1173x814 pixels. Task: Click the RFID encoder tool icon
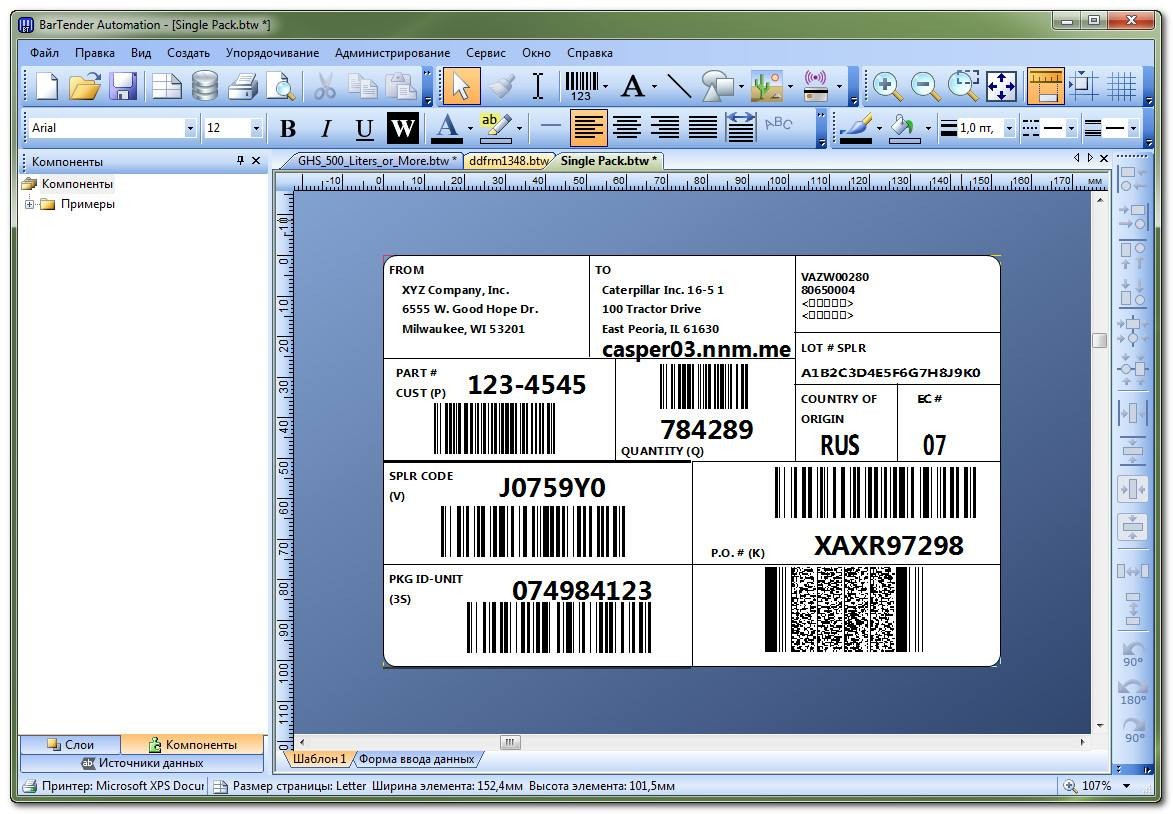click(815, 86)
